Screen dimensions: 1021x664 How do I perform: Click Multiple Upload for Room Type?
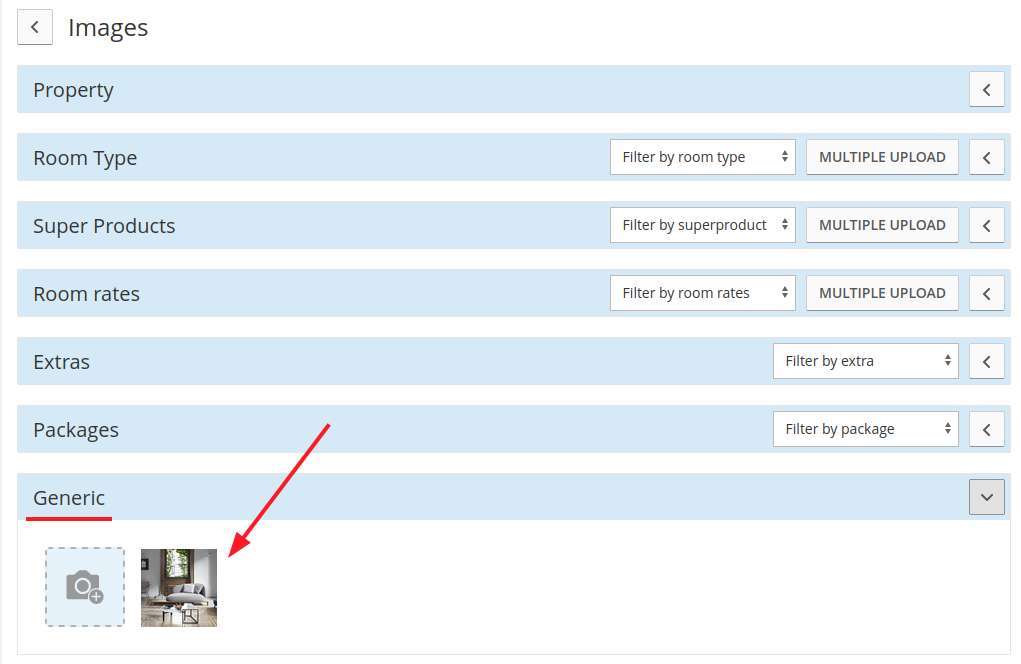[882, 157]
